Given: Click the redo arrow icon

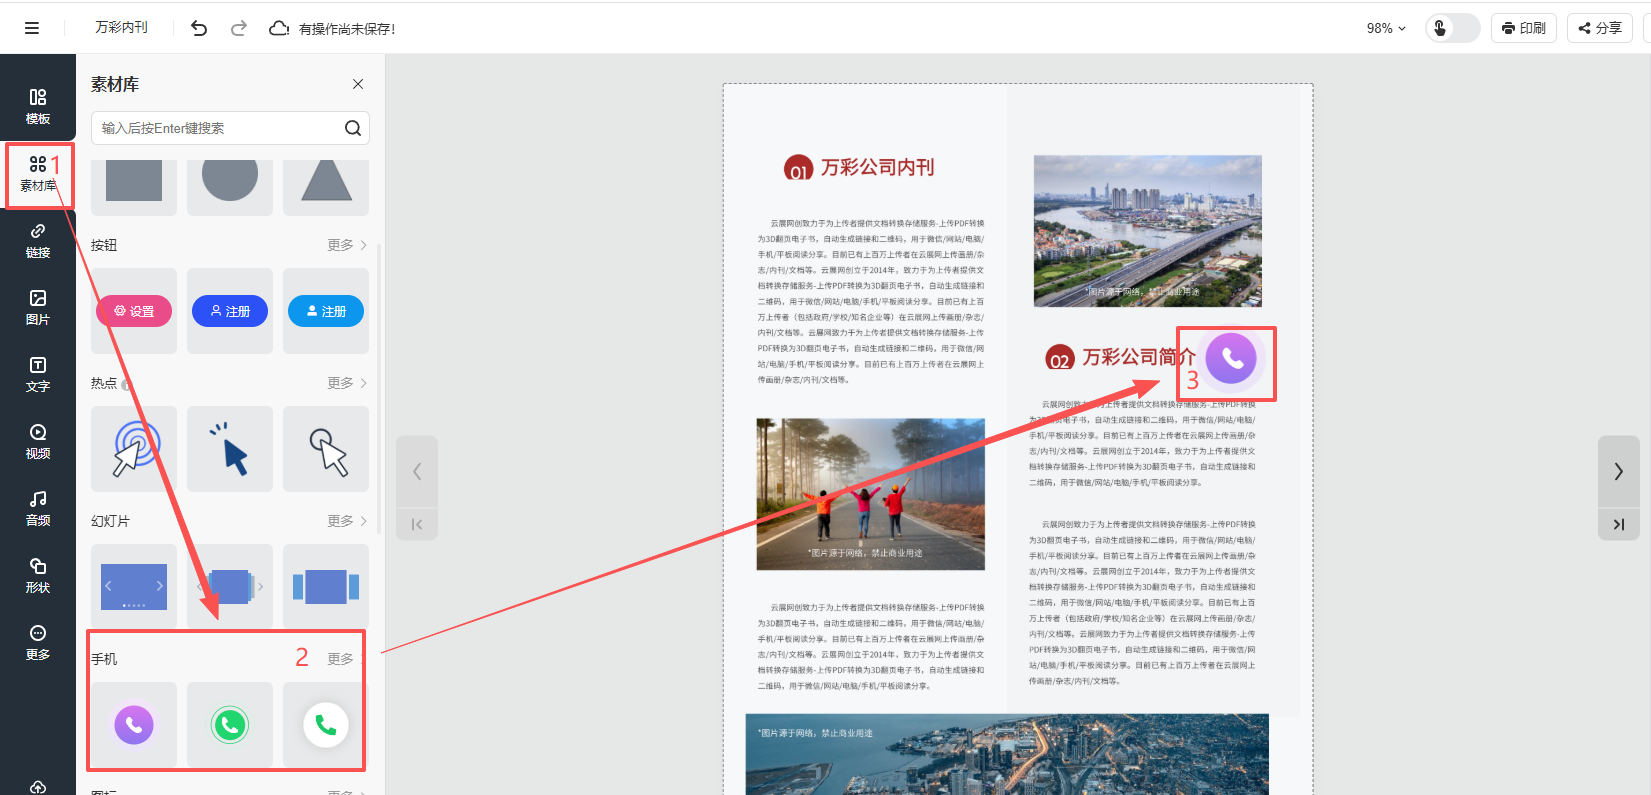Looking at the screenshot, I should pos(238,28).
